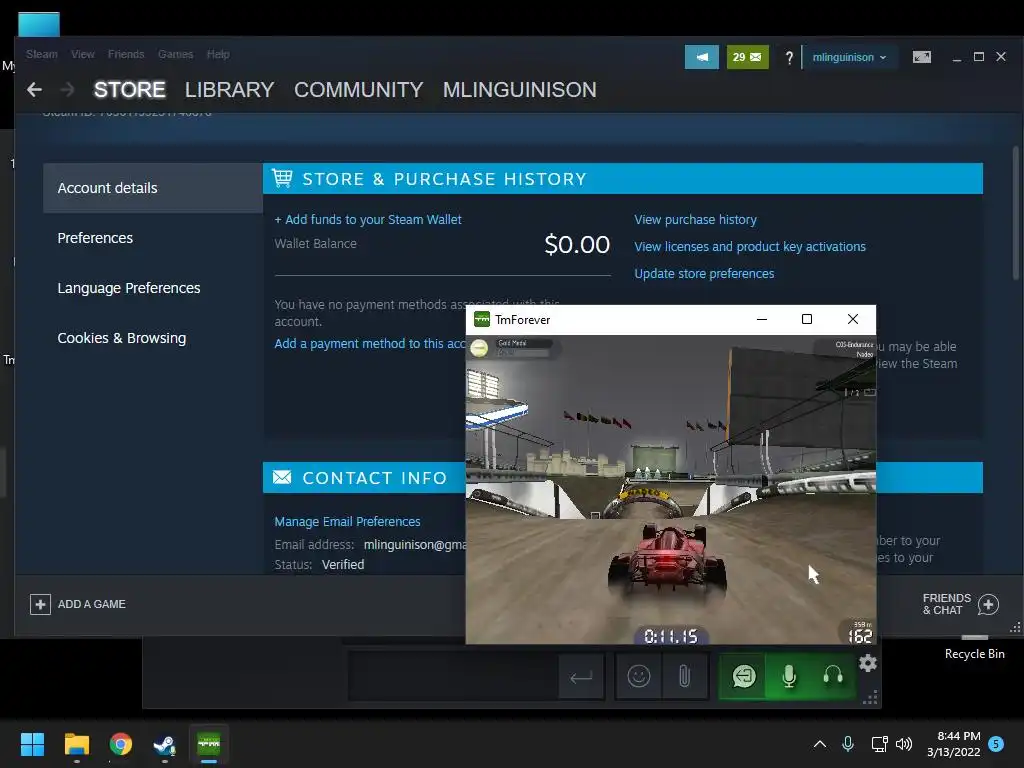Viewport: 1024px width, 768px height.
Task: Click the volume speaker tray icon
Action: pos(904,744)
